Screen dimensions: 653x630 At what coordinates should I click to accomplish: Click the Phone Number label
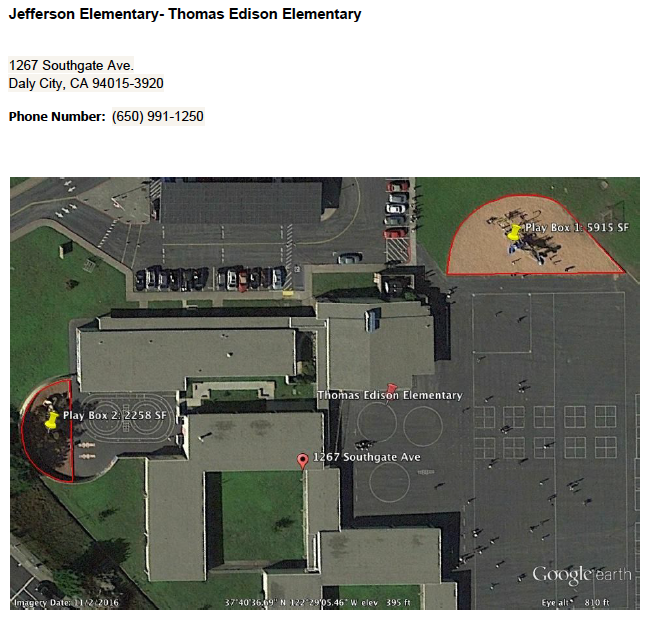tap(57, 117)
